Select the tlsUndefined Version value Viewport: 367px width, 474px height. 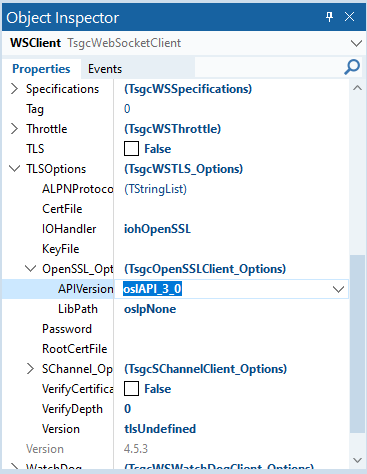160,429
